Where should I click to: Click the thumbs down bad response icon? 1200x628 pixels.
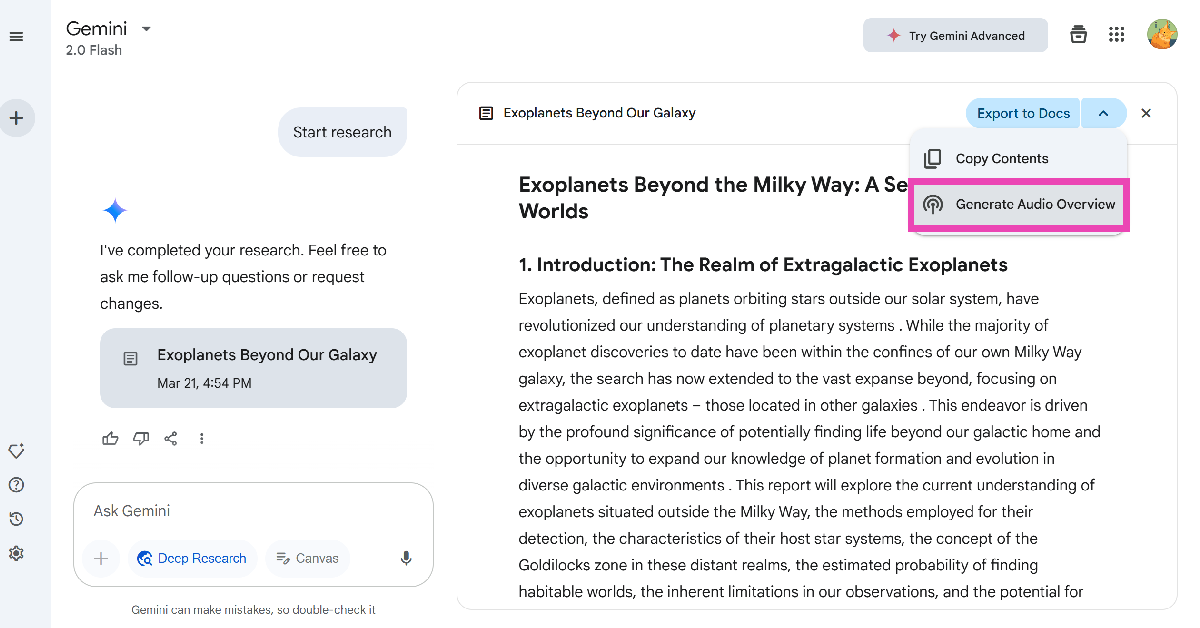[141, 438]
